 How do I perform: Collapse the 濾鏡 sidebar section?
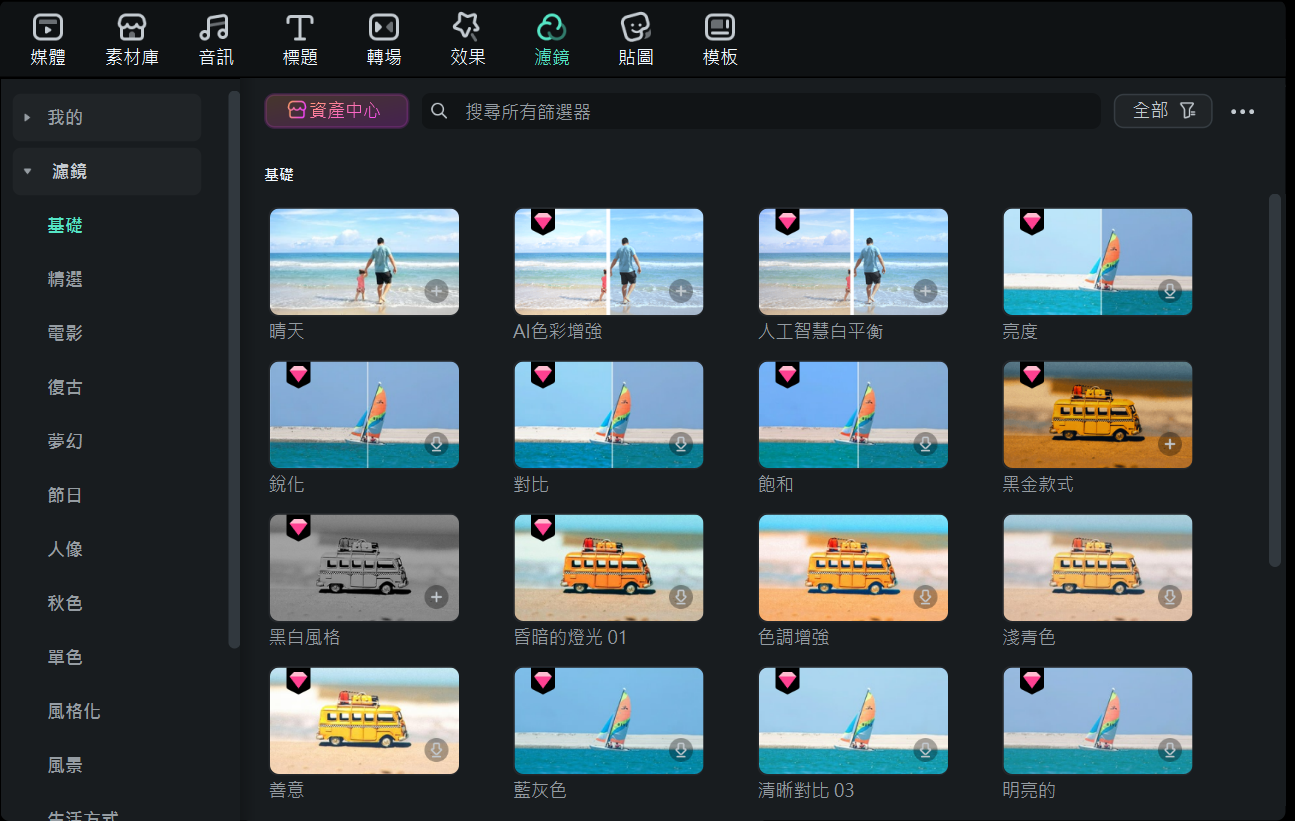click(28, 172)
